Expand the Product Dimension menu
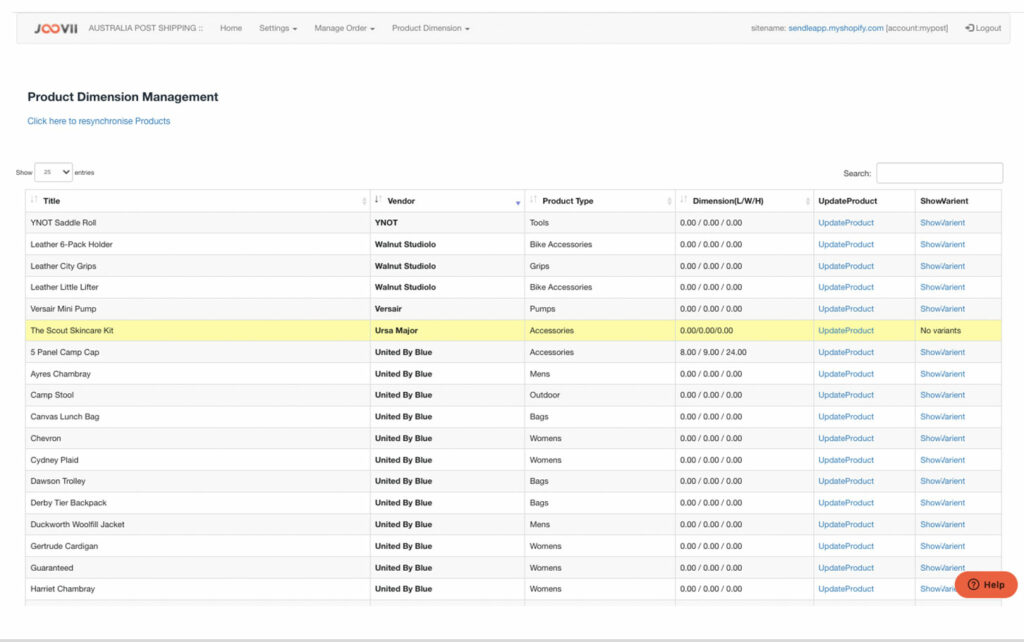1024x642 pixels. point(430,28)
